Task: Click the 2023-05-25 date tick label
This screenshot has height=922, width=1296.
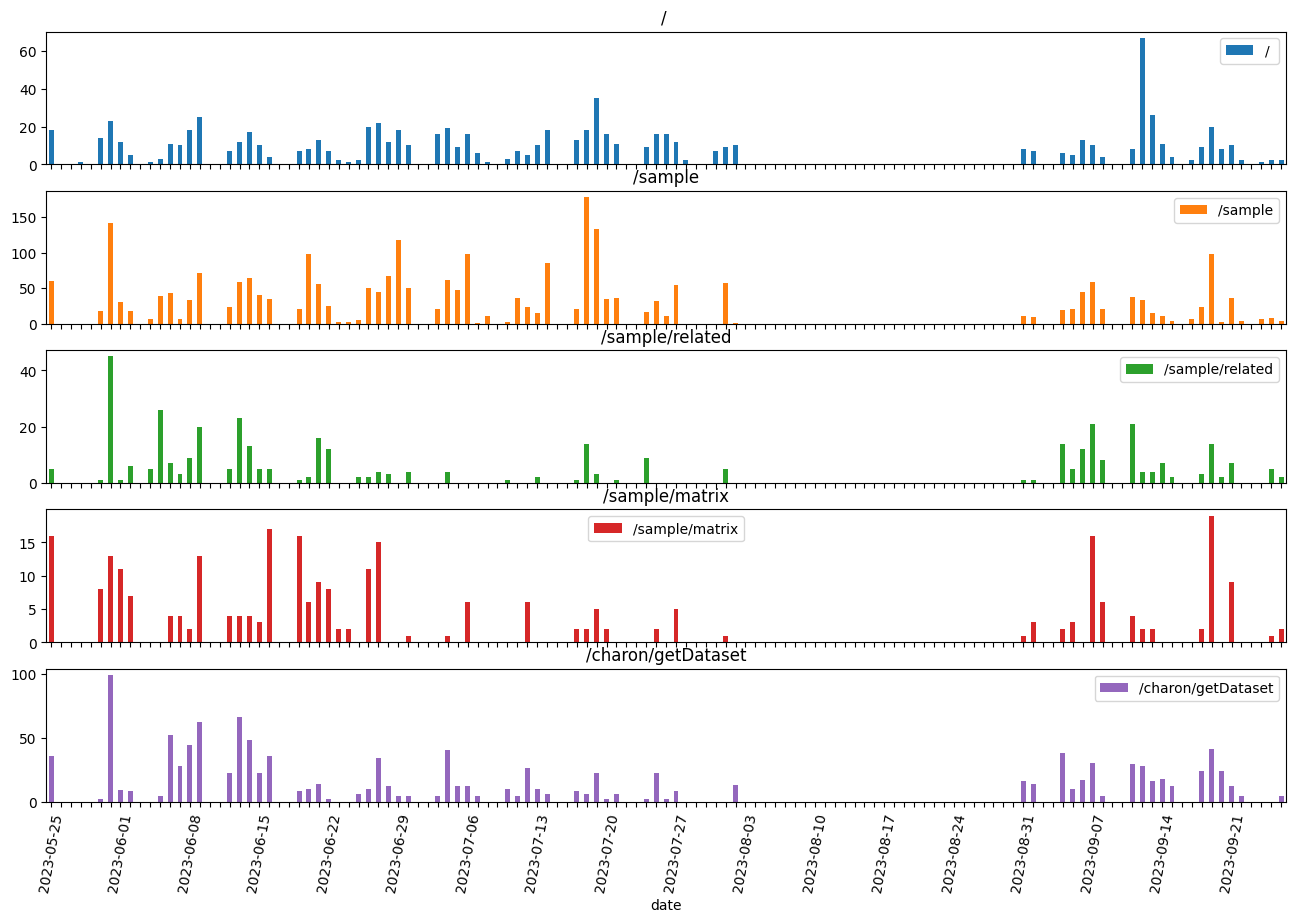Action: (51, 854)
